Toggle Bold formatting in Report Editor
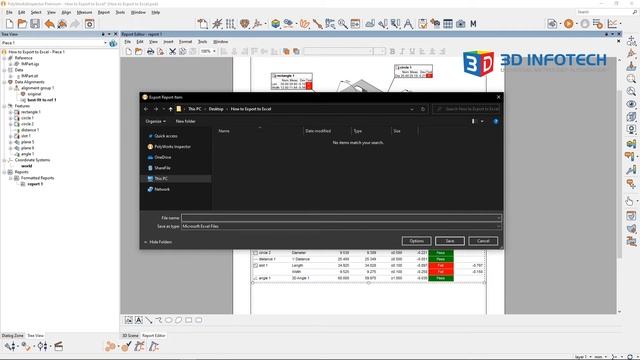Image resolution: width=640 pixels, height=360 pixels. 392,51
